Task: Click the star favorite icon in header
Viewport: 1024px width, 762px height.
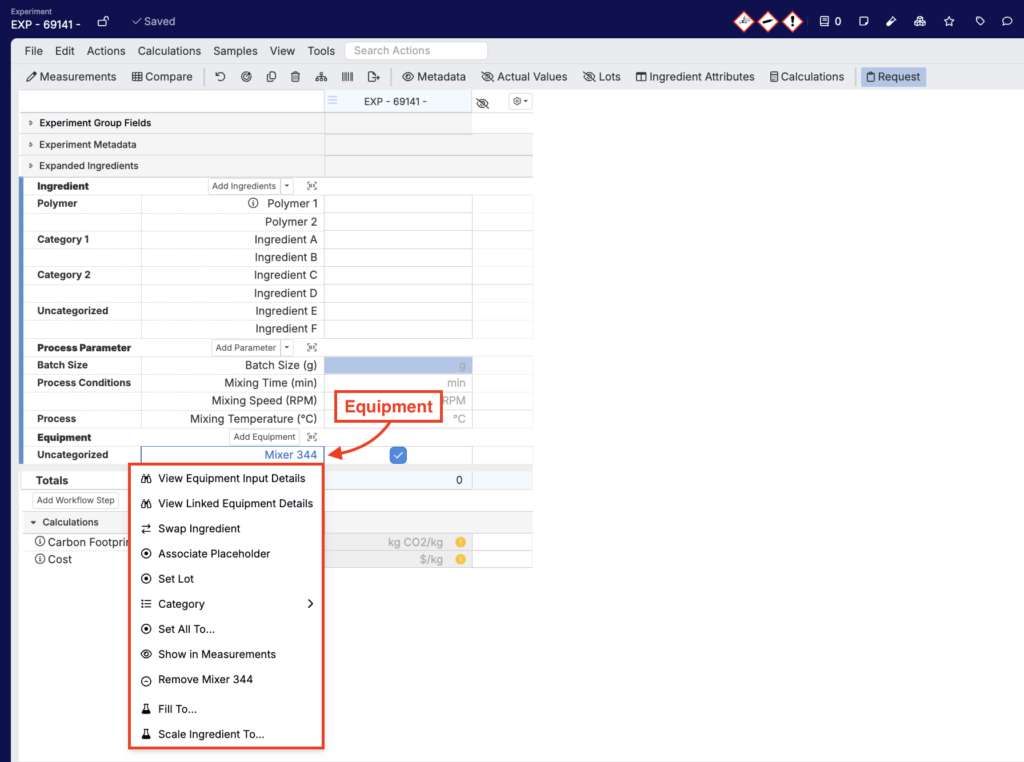Action: point(949,21)
